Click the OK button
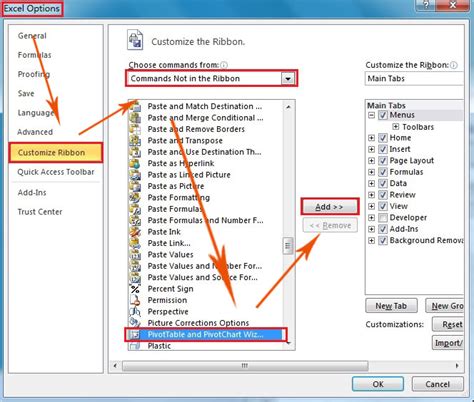The height and width of the screenshot is (402, 474). (378, 384)
